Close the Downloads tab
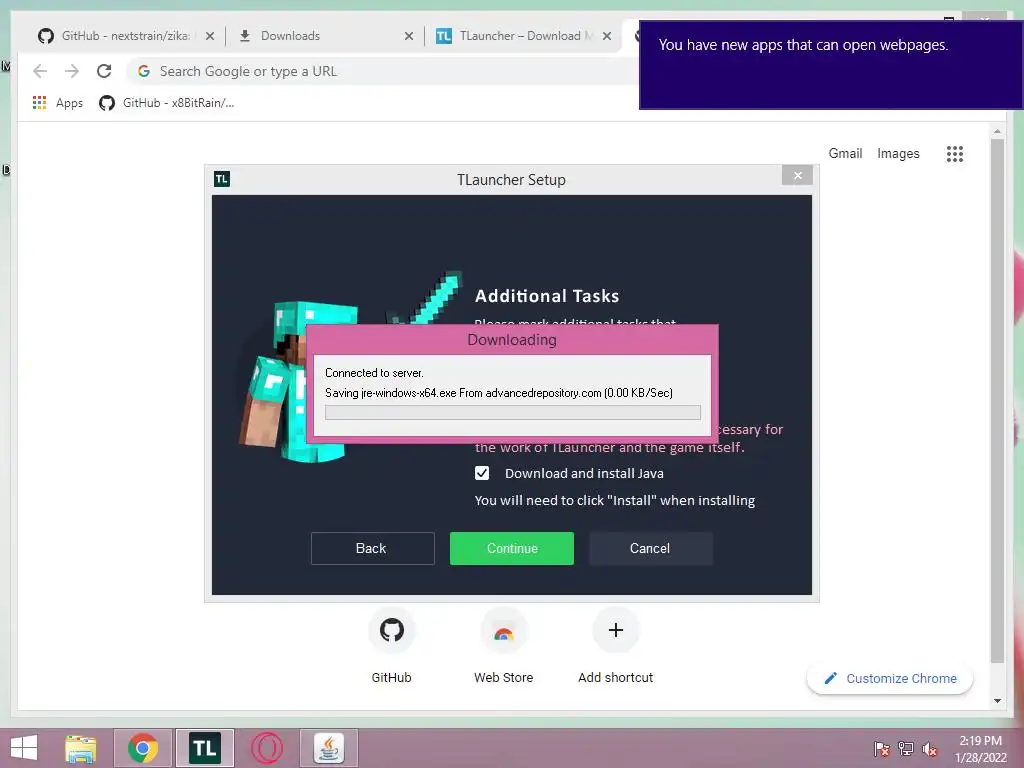This screenshot has width=1024, height=768. [x=409, y=36]
